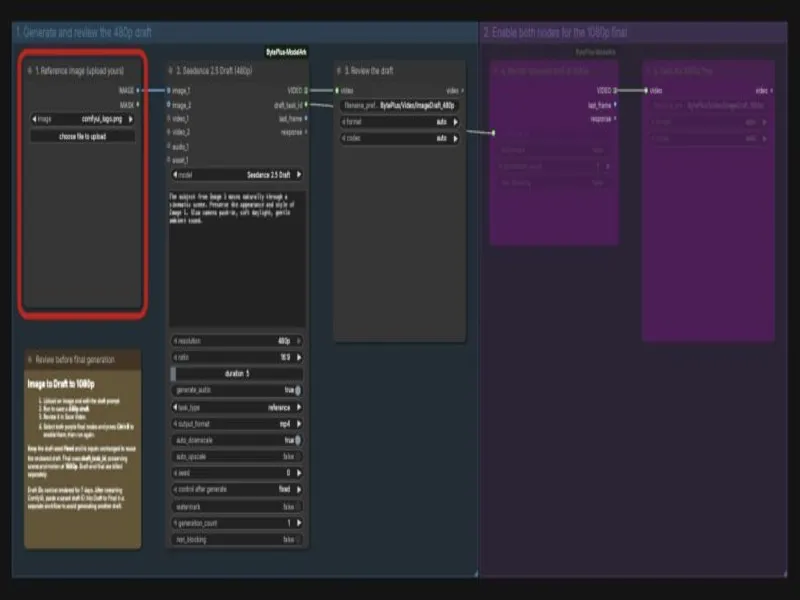
Task: Open the model dropdown showing Seedance 2.5 Draft
Action: 237,174
